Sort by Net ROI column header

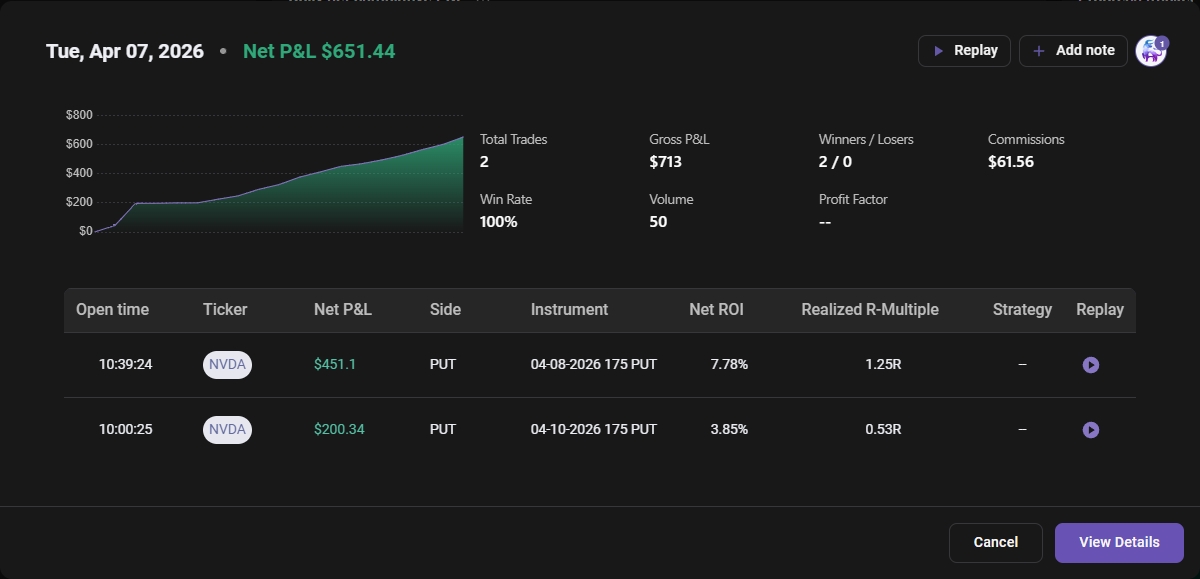click(717, 310)
